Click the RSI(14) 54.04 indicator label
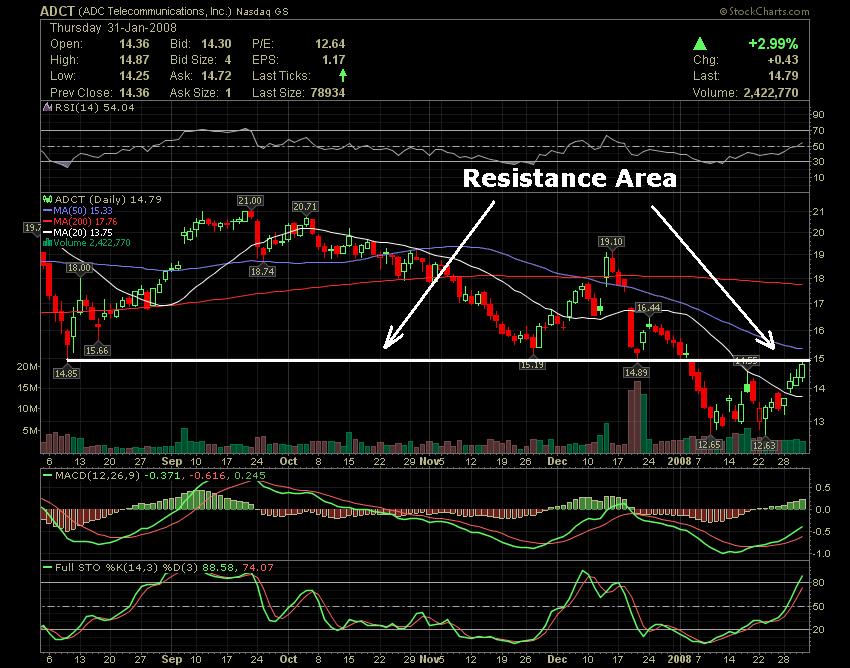850x668 pixels. [x=94, y=107]
